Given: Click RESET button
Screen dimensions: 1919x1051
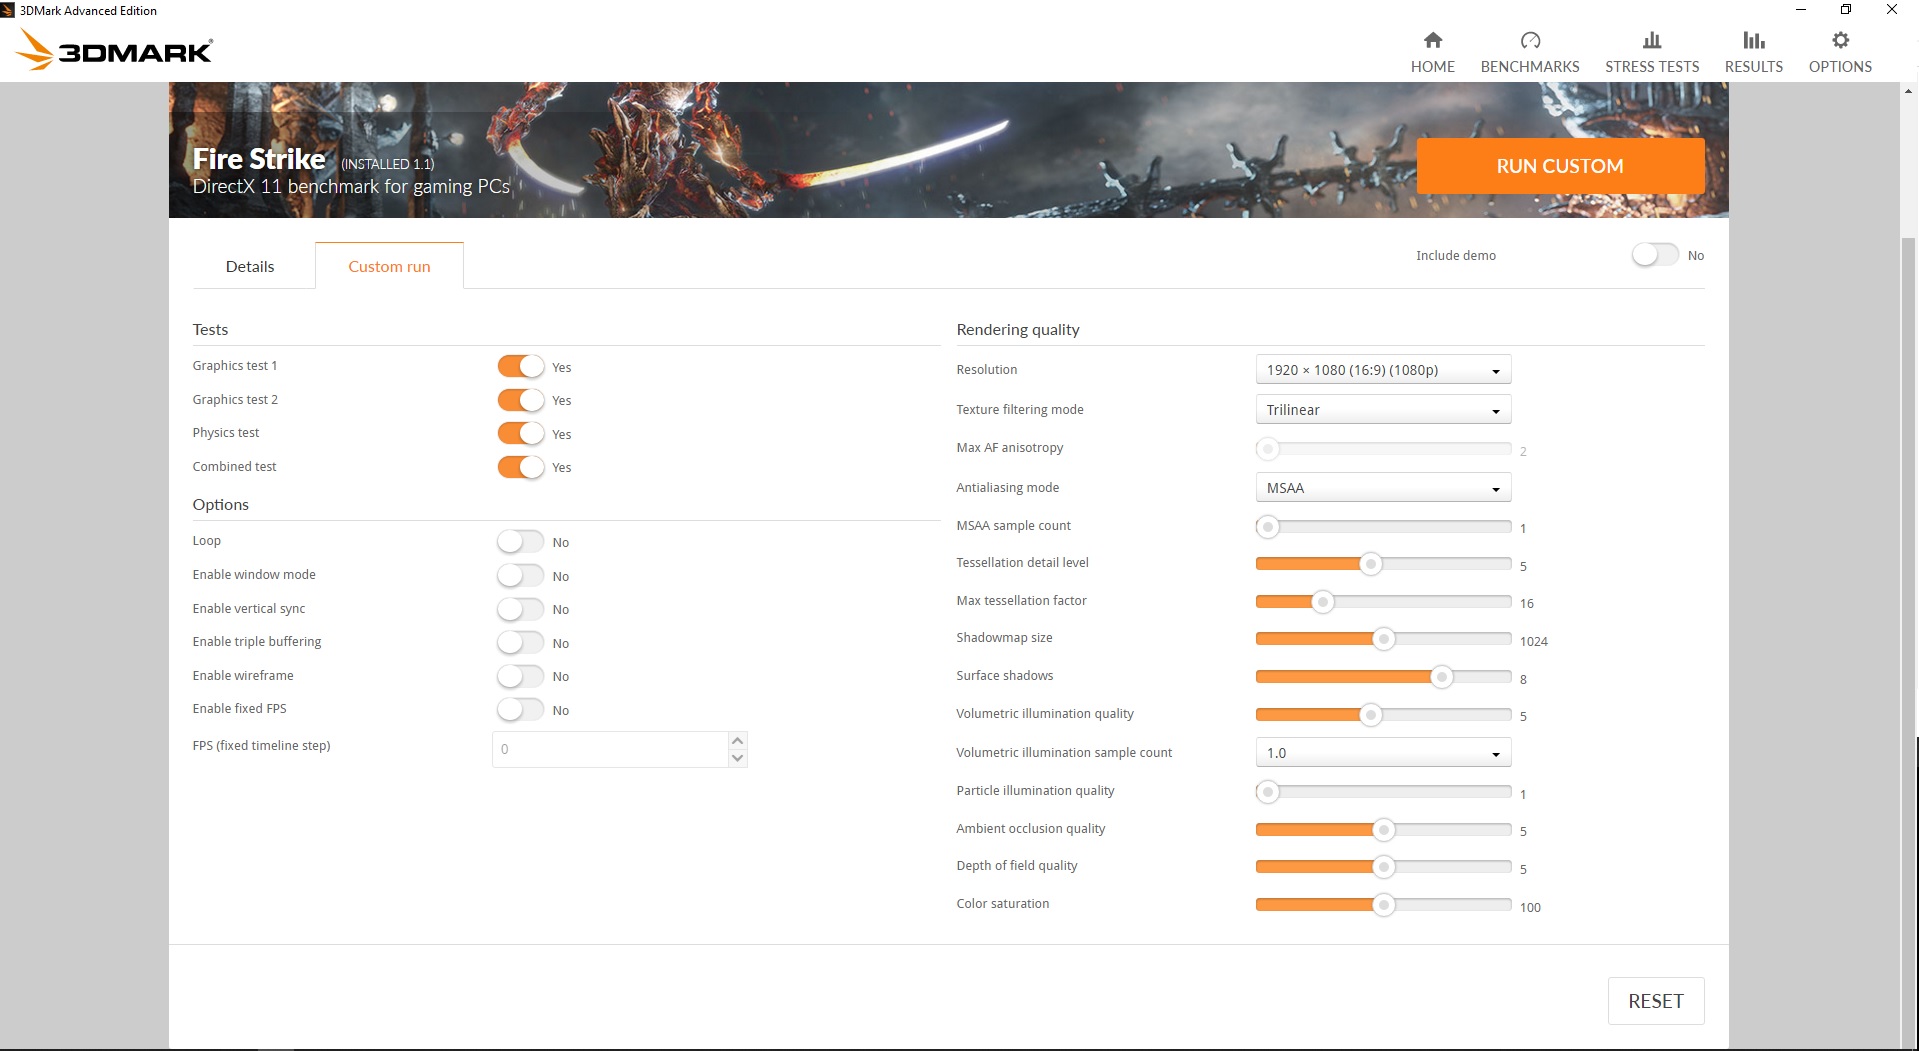Looking at the screenshot, I should point(1655,1001).
